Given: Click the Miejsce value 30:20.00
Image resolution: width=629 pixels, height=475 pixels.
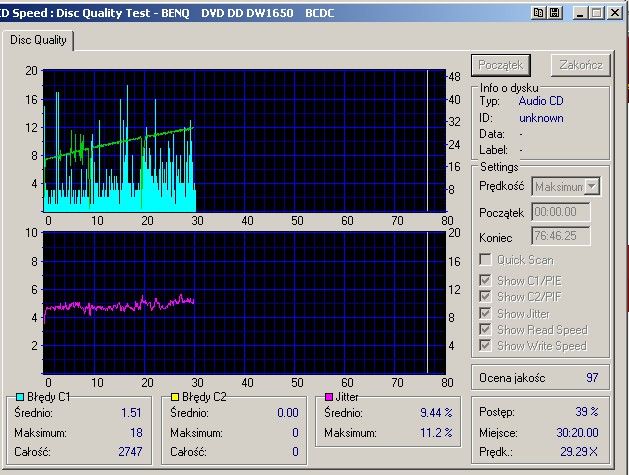Looking at the screenshot, I should [577, 432].
